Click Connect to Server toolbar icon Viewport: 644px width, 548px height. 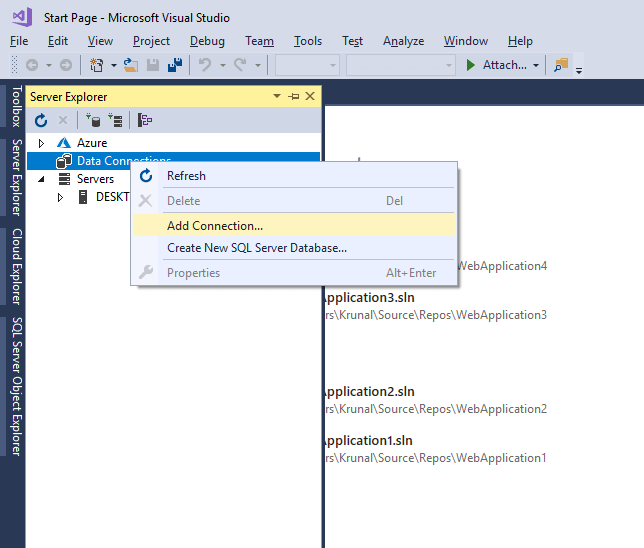point(115,120)
